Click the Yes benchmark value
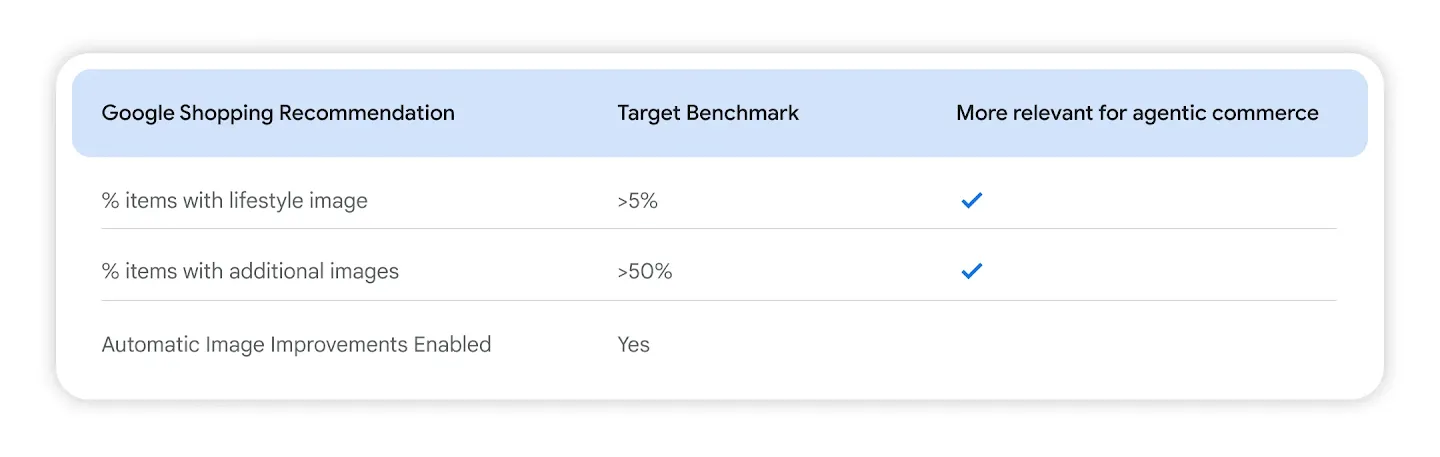Viewport: 1440px width, 457px height. (x=634, y=345)
